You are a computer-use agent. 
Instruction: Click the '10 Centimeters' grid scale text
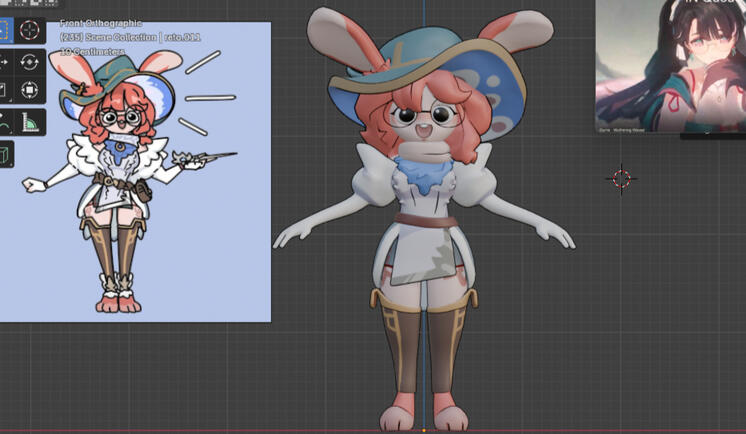[x=92, y=51]
